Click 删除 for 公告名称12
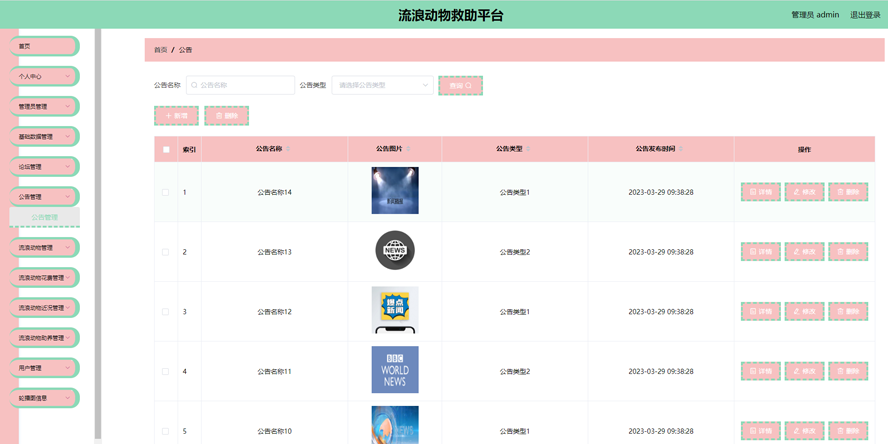 [x=848, y=311]
